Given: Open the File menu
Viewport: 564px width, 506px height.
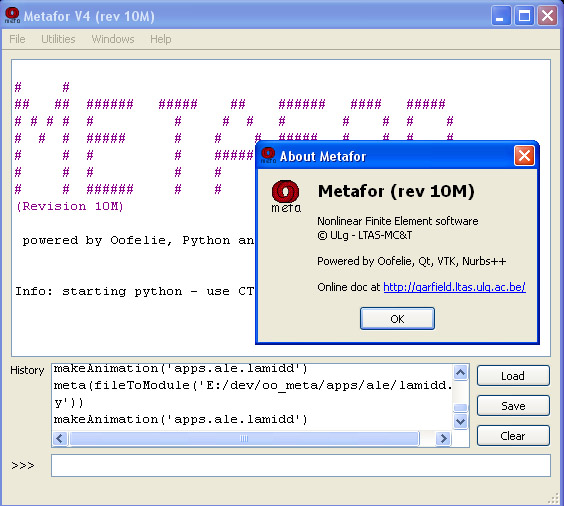Looking at the screenshot, I should coord(17,39).
